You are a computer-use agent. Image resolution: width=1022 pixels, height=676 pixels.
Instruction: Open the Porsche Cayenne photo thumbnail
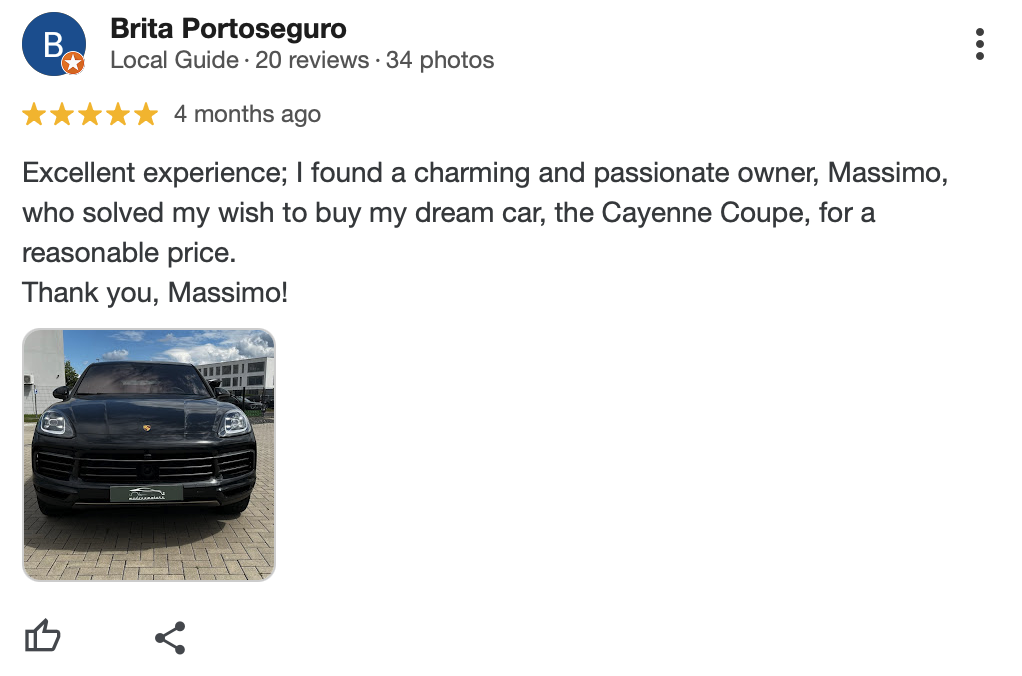(148, 454)
